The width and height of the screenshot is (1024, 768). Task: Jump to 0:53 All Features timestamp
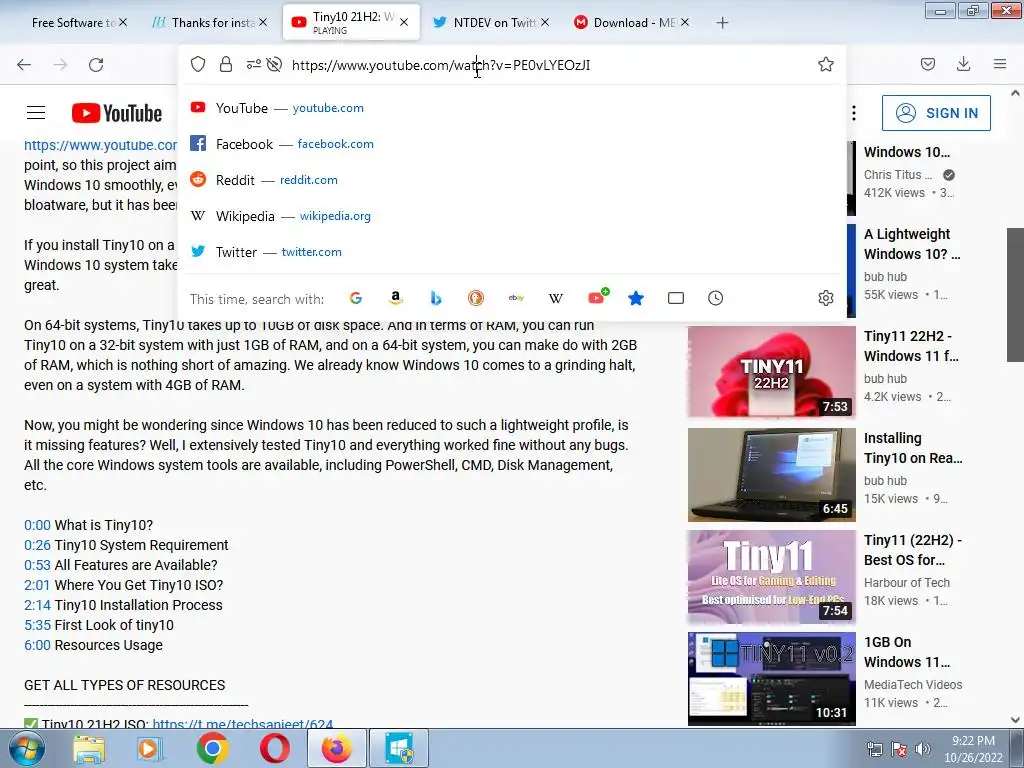pyautogui.click(x=37, y=565)
